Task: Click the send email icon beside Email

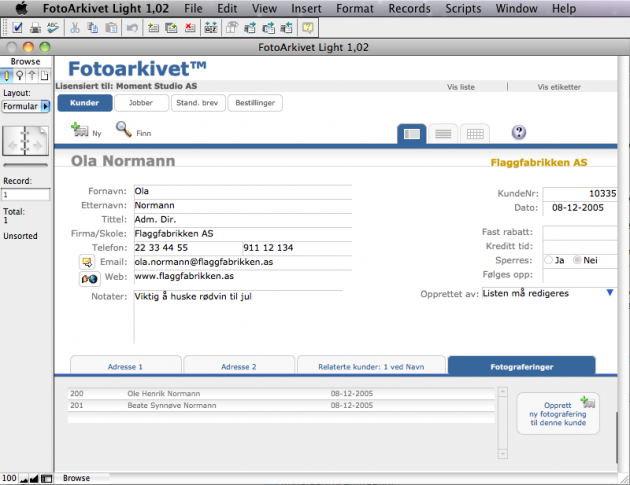Action: pyautogui.click(x=87, y=262)
